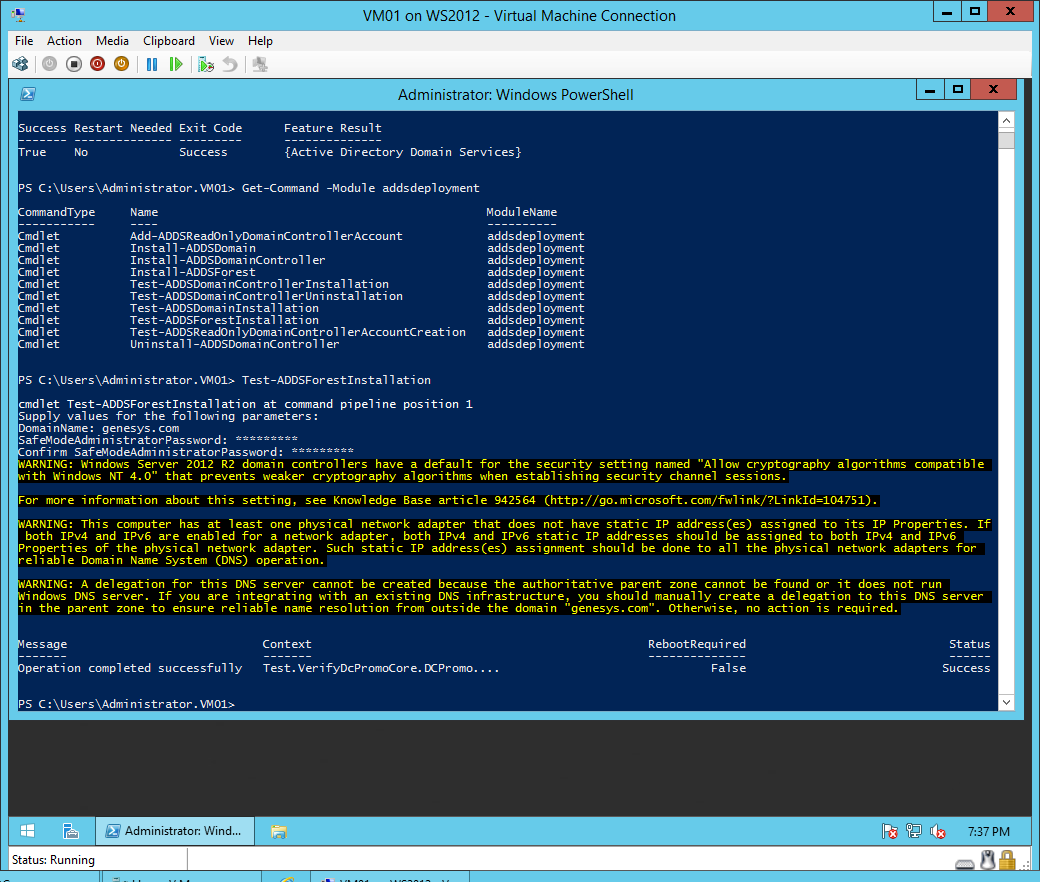Create a checkpoint using the toolbar icon
This screenshot has height=882, width=1040.
point(206,64)
